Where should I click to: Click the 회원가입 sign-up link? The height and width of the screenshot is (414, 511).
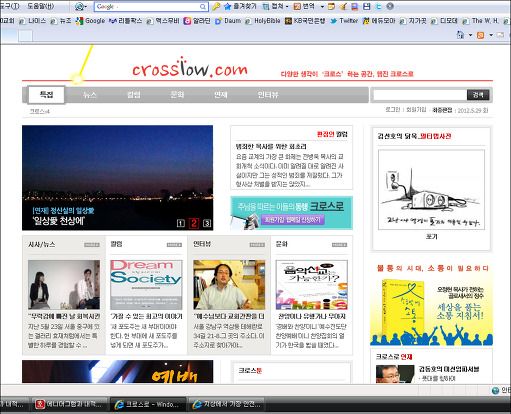coord(416,110)
